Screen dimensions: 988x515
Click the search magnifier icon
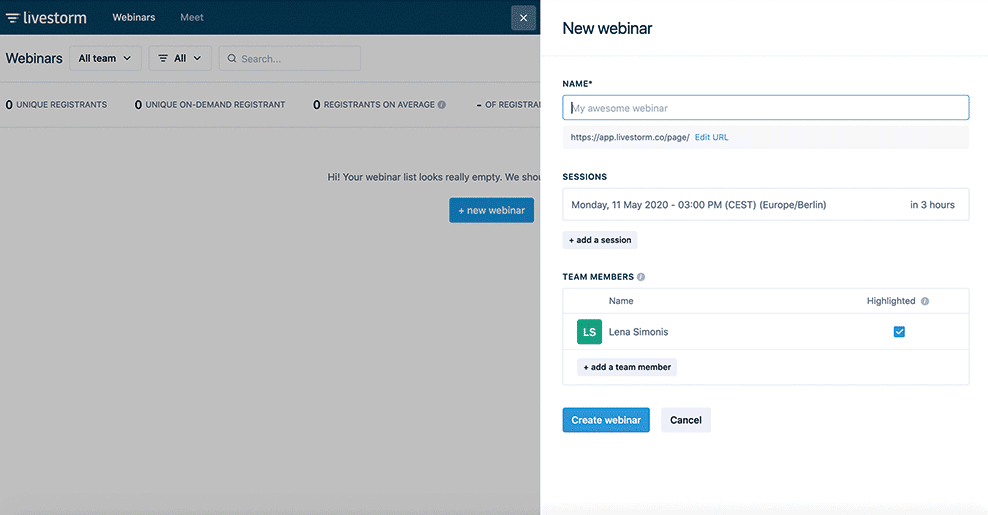pyautogui.click(x=232, y=59)
